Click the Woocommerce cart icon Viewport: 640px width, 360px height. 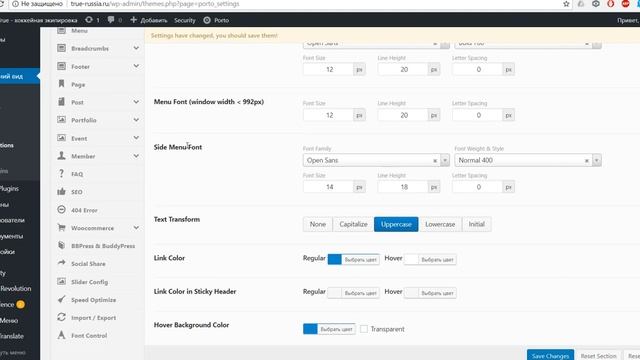[61, 228]
